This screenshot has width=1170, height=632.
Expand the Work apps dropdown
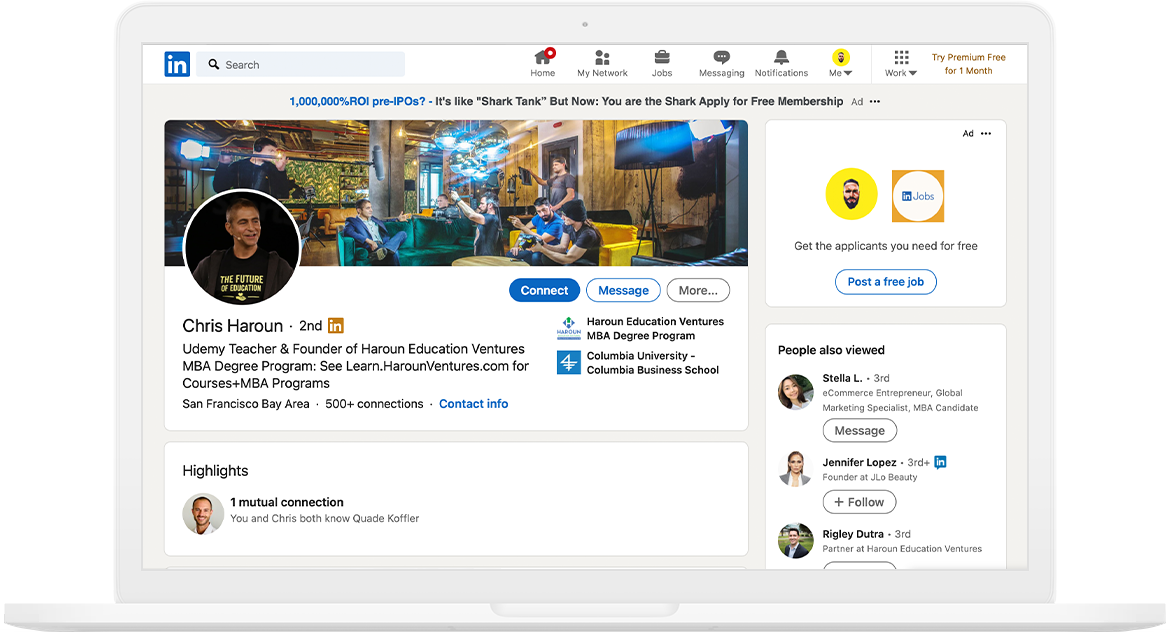coord(901,64)
